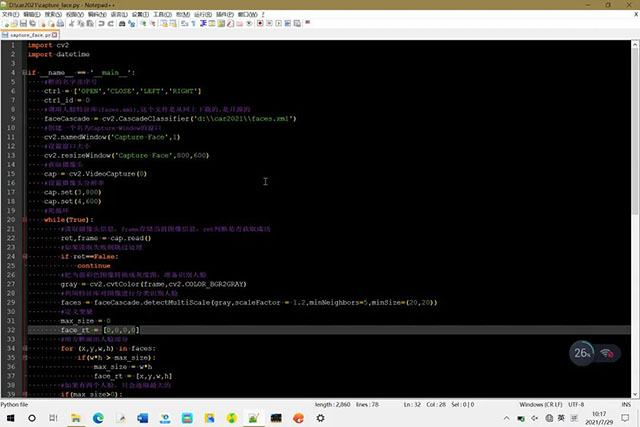The width and height of the screenshot is (640, 427).
Task: Show hidden system tray icons chevron
Action: click(507, 418)
